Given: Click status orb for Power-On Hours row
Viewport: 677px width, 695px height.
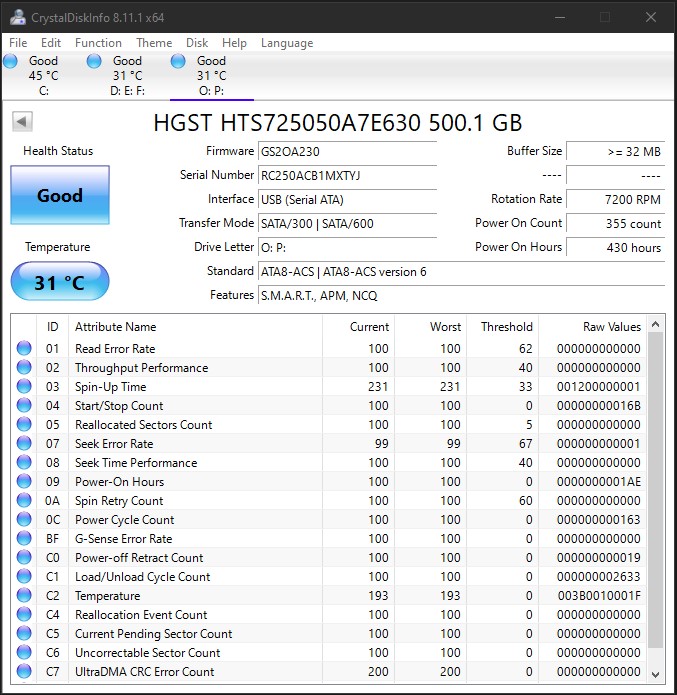Looking at the screenshot, I should coord(24,481).
